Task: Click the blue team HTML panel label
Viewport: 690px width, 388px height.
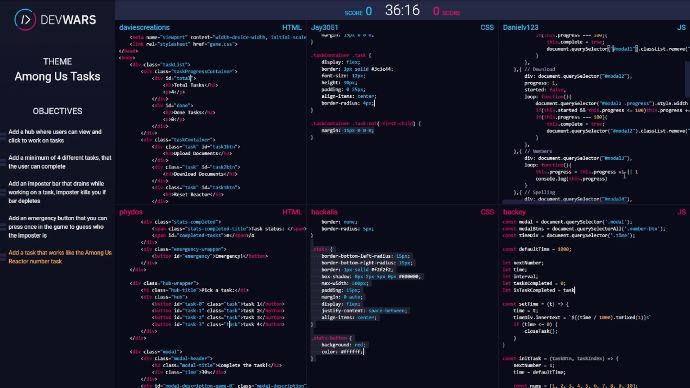Action: pos(292,27)
